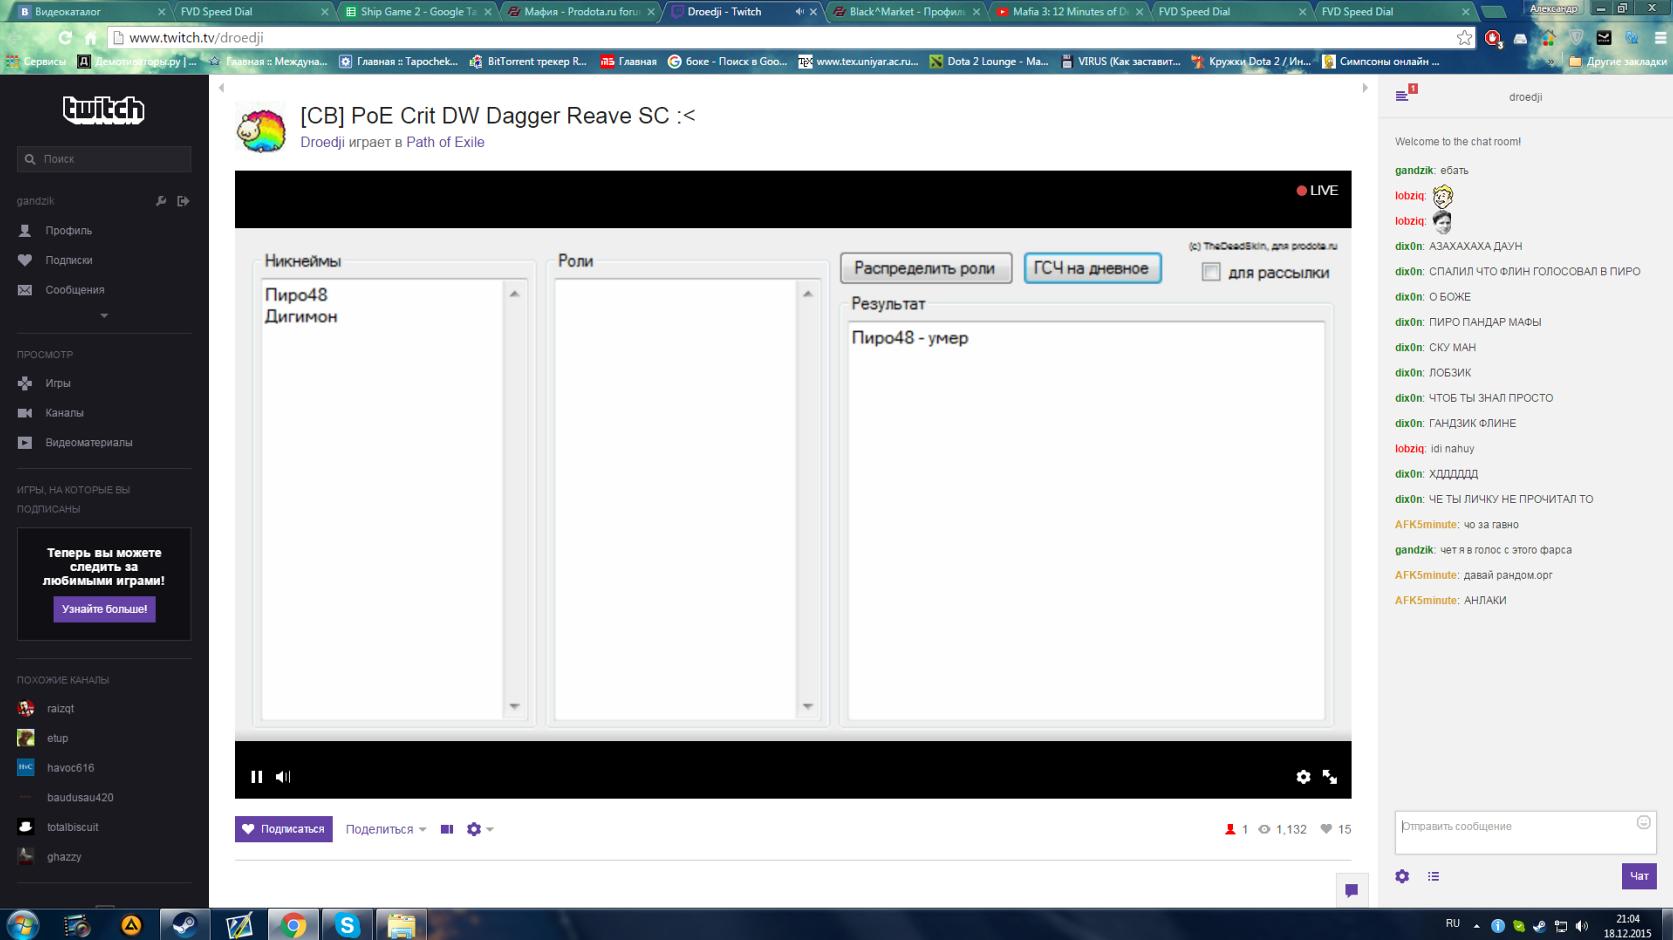The image size is (1673, 940).
Task: Show the chat viewer list icon
Action: (1433, 876)
